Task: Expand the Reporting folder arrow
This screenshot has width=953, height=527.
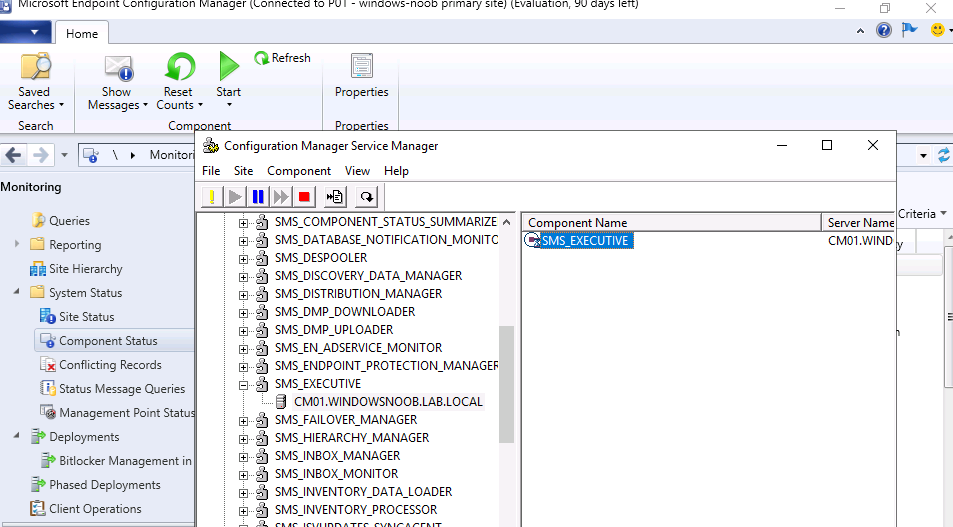Action: pyautogui.click(x=16, y=244)
